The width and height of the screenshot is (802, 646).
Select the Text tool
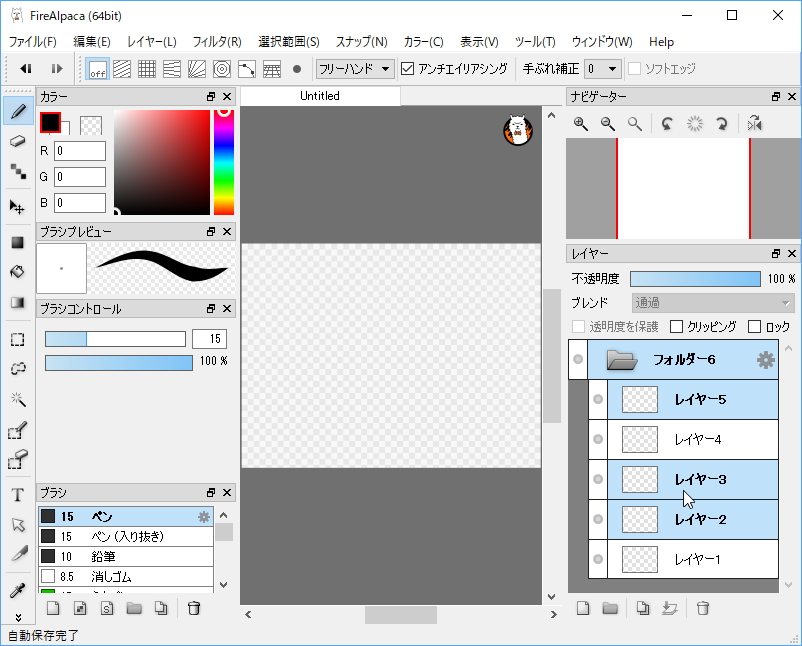(x=18, y=495)
